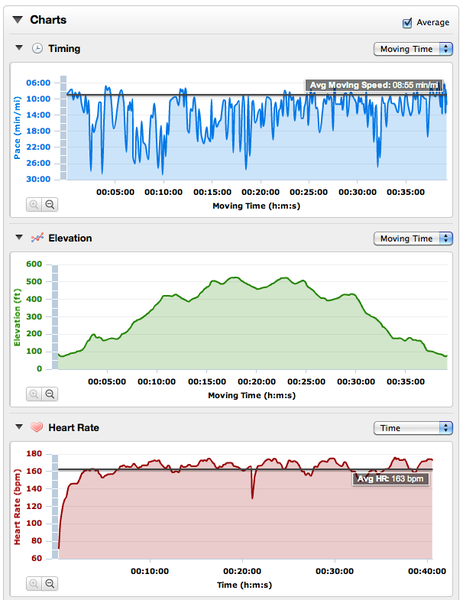Open Elevation chart Moving Time dropdown
463x600 pixels.
(413, 238)
